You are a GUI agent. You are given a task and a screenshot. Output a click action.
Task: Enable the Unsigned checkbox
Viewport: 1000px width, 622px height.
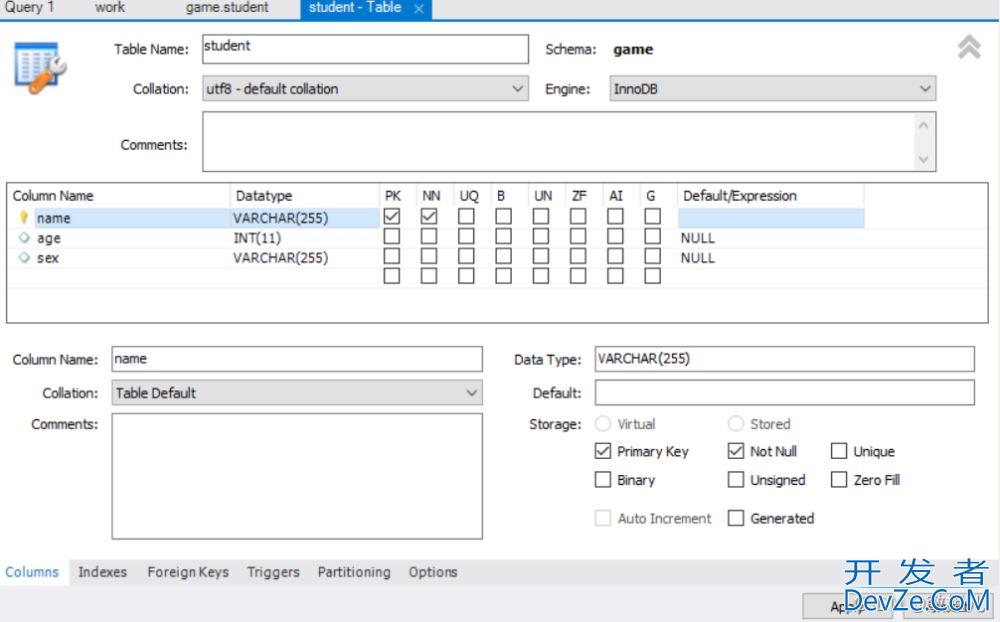click(x=736, y=479)
